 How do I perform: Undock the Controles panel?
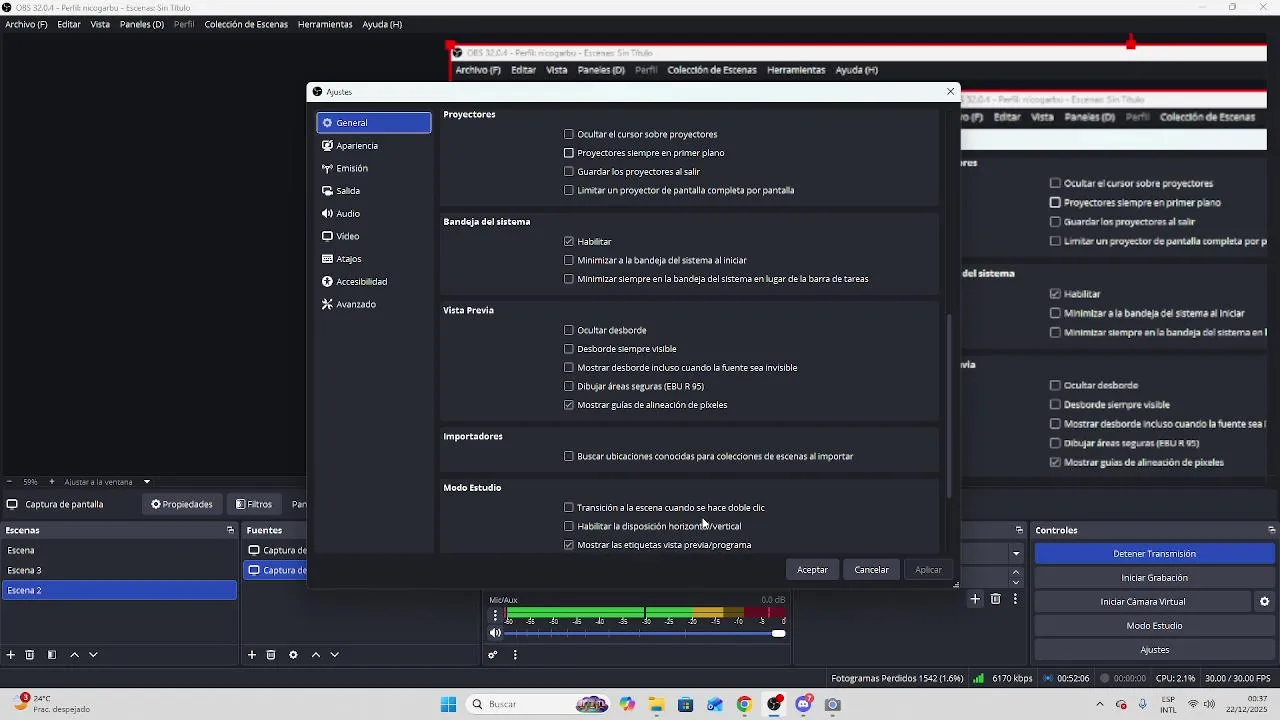(x=1272, y=530)
